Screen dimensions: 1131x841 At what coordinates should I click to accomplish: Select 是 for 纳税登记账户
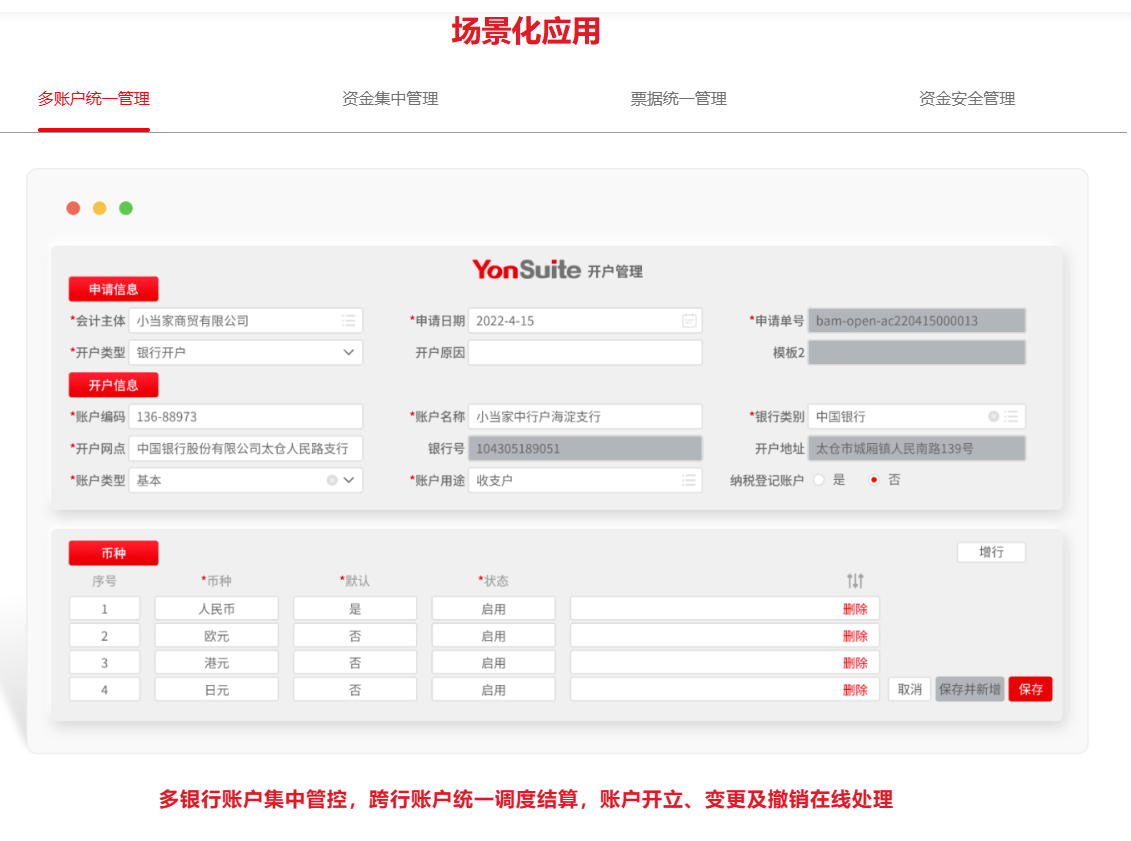tap(819, 480)
